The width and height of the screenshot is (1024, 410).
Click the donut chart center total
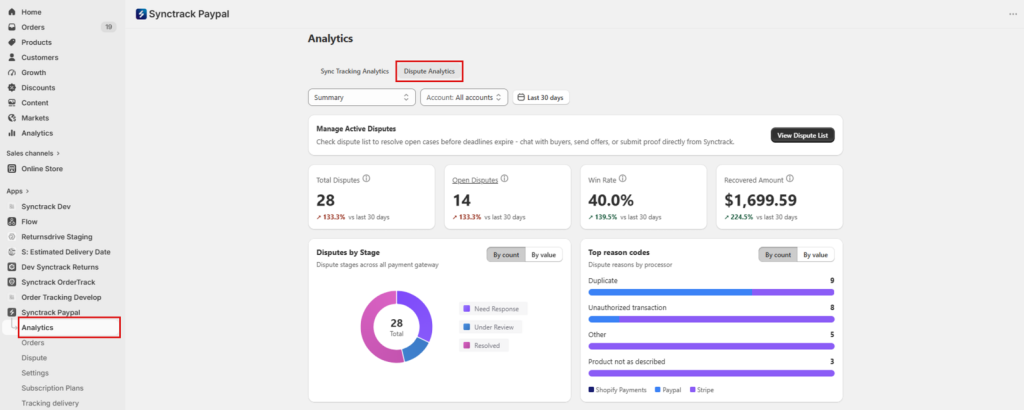click(x=396, y=326)
